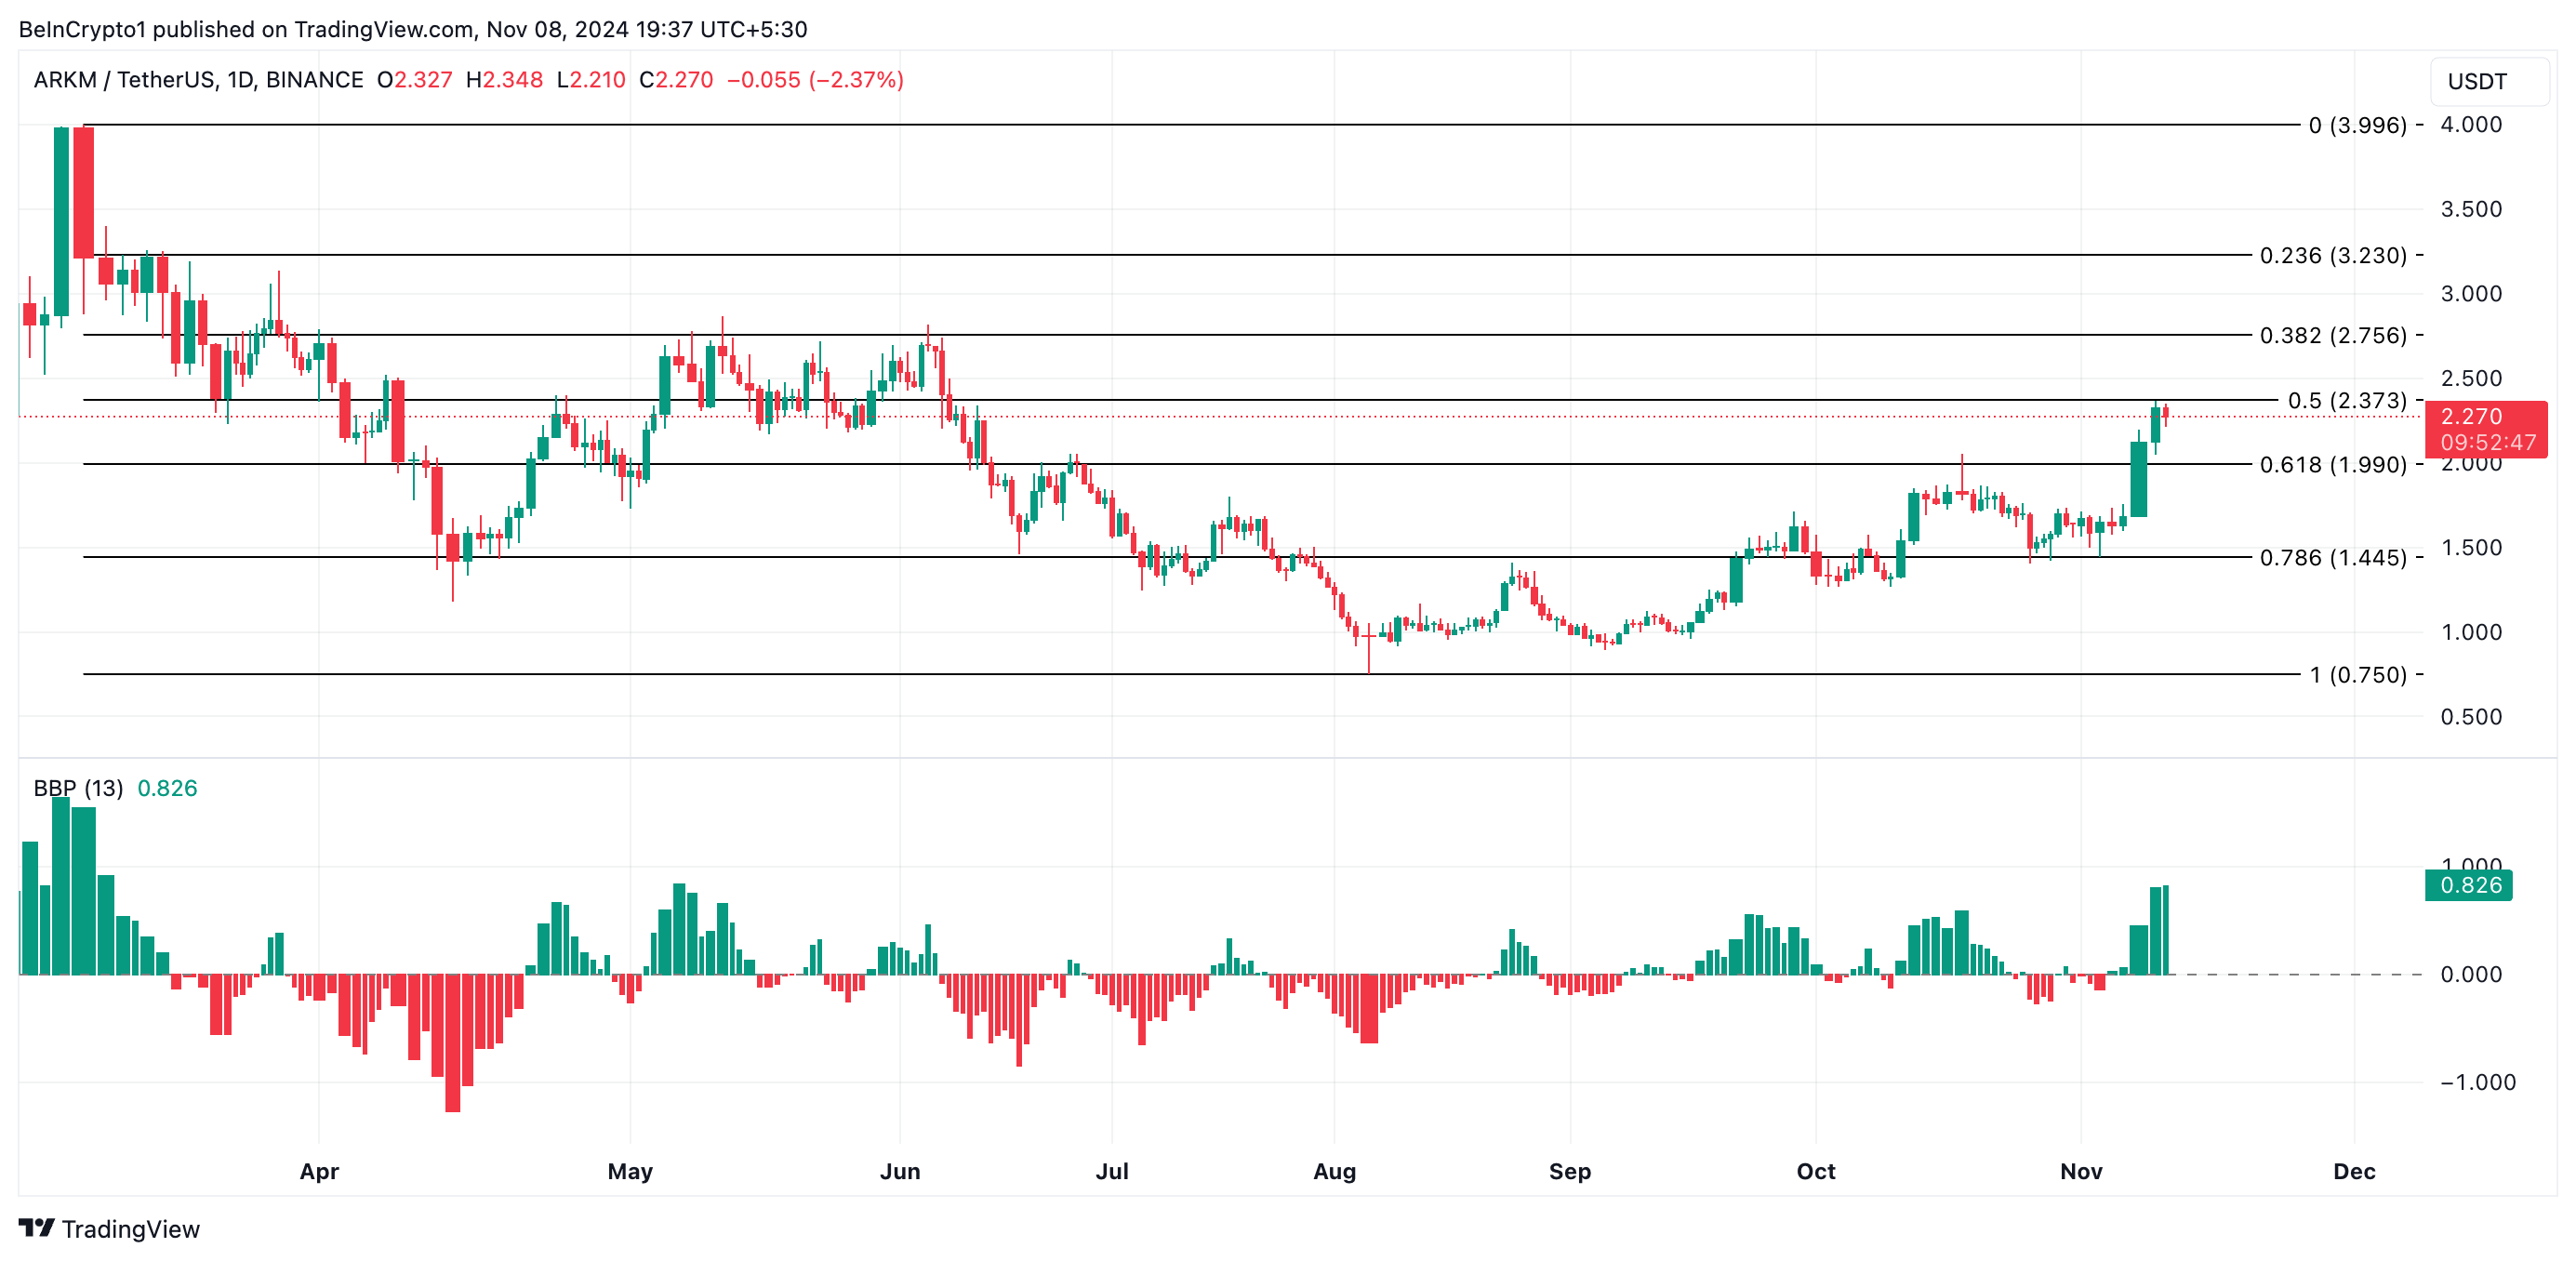Click the TradingView logo icon
The width and height of the screenshot is (2576, 1261).
36,1228
